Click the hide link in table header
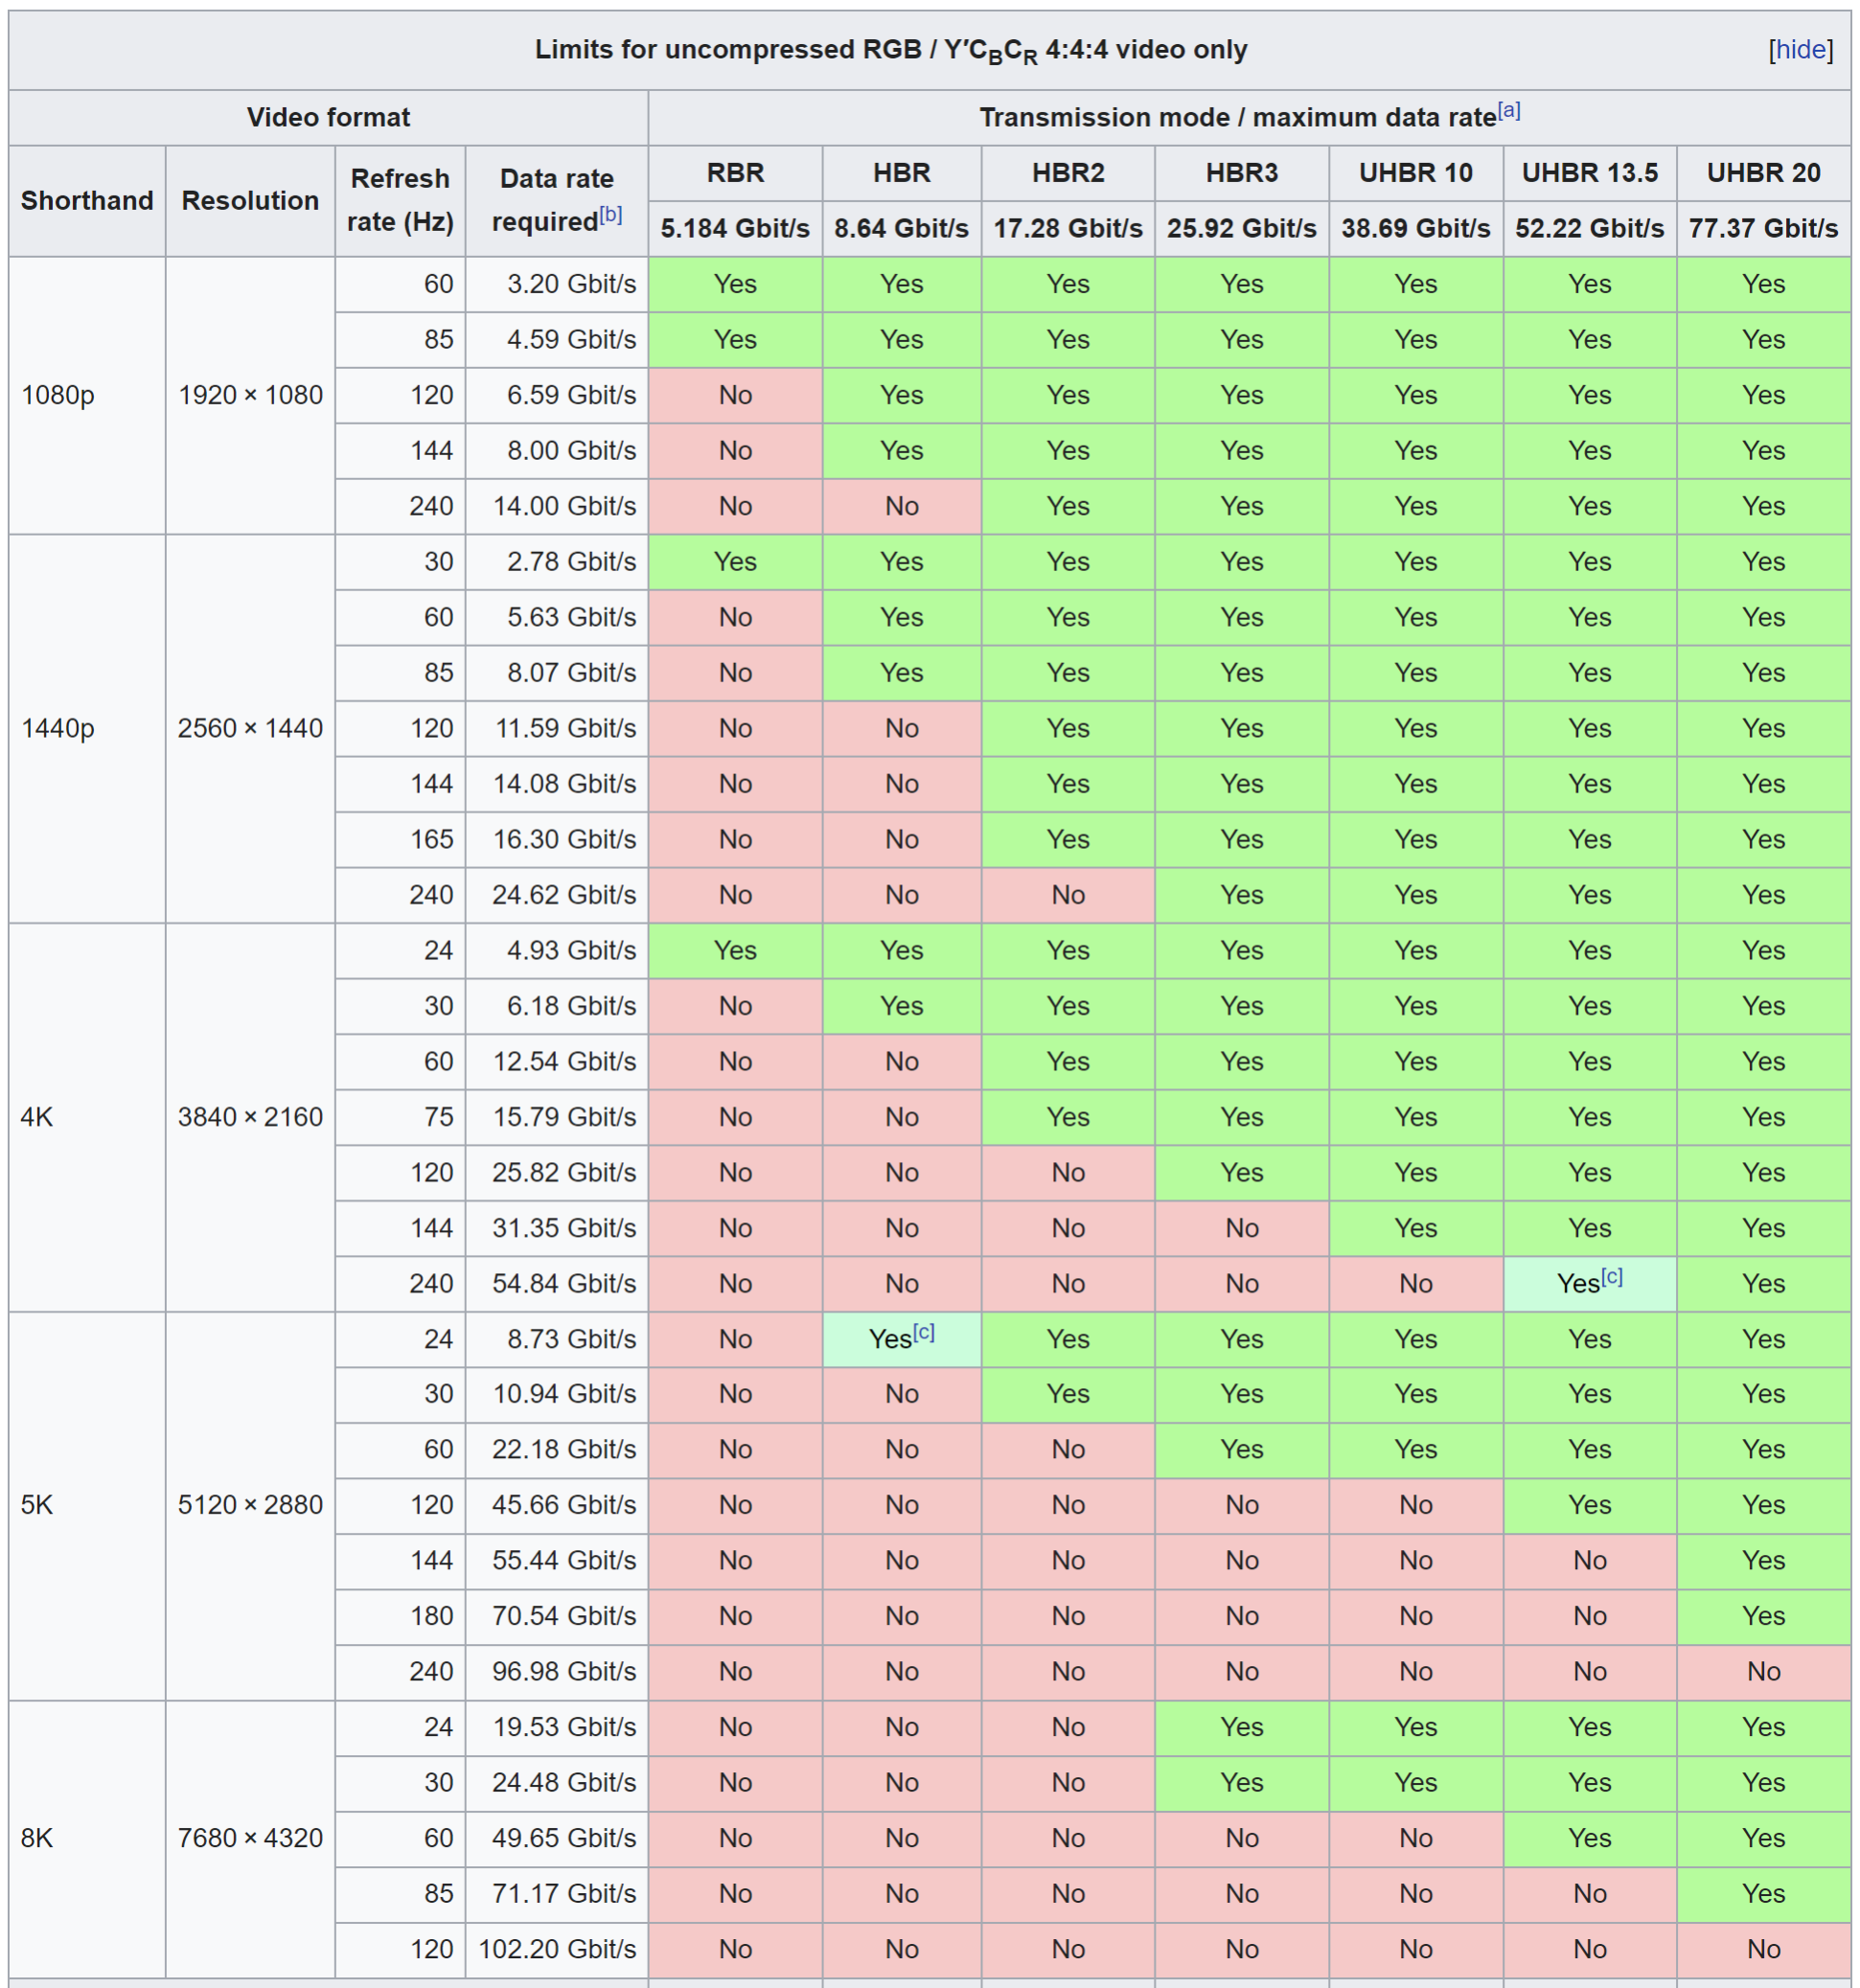This screenshot has width=1860, height=1988. pyautogui.click(x=1800, y=50)
